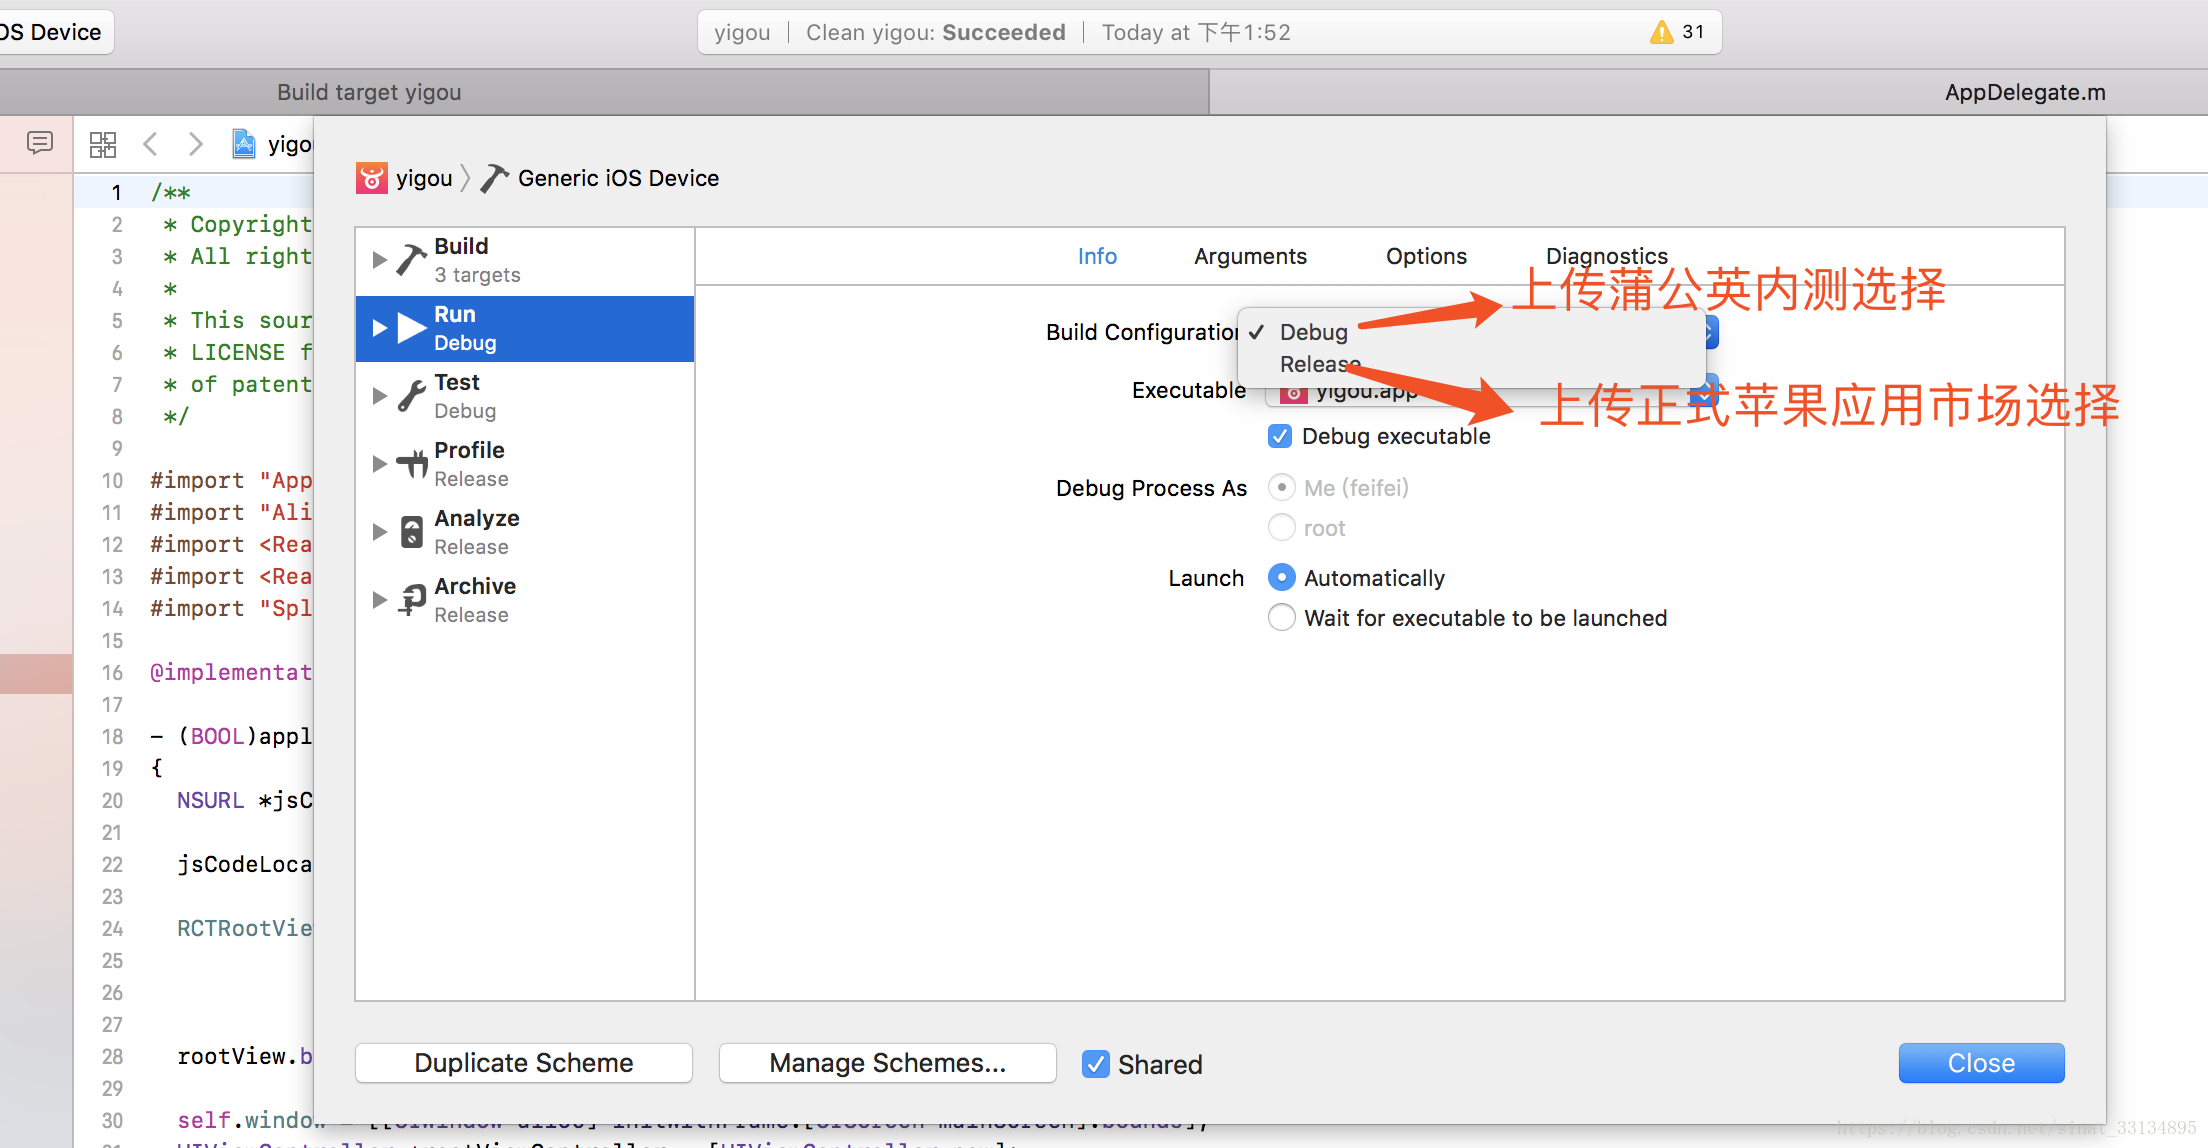Select Wait for executable to be launched
Image resolution: width=2208 pixels, height=1148 pixels.
(x=1282, y=618)
